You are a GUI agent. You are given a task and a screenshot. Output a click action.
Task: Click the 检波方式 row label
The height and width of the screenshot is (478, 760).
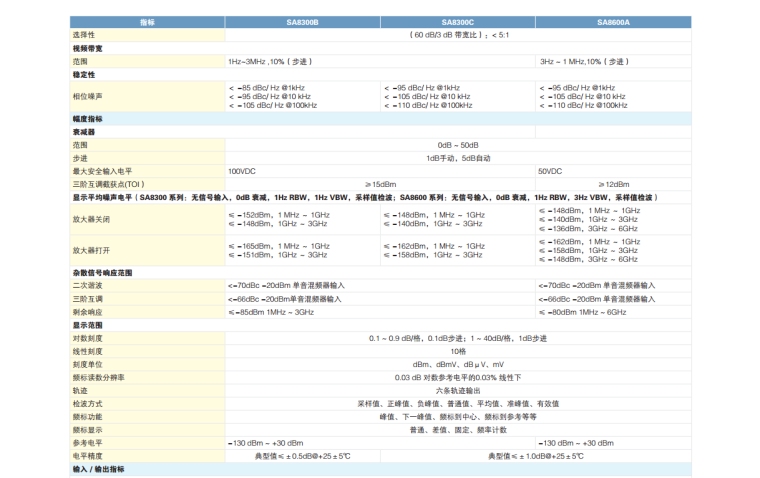pos(88,403)
